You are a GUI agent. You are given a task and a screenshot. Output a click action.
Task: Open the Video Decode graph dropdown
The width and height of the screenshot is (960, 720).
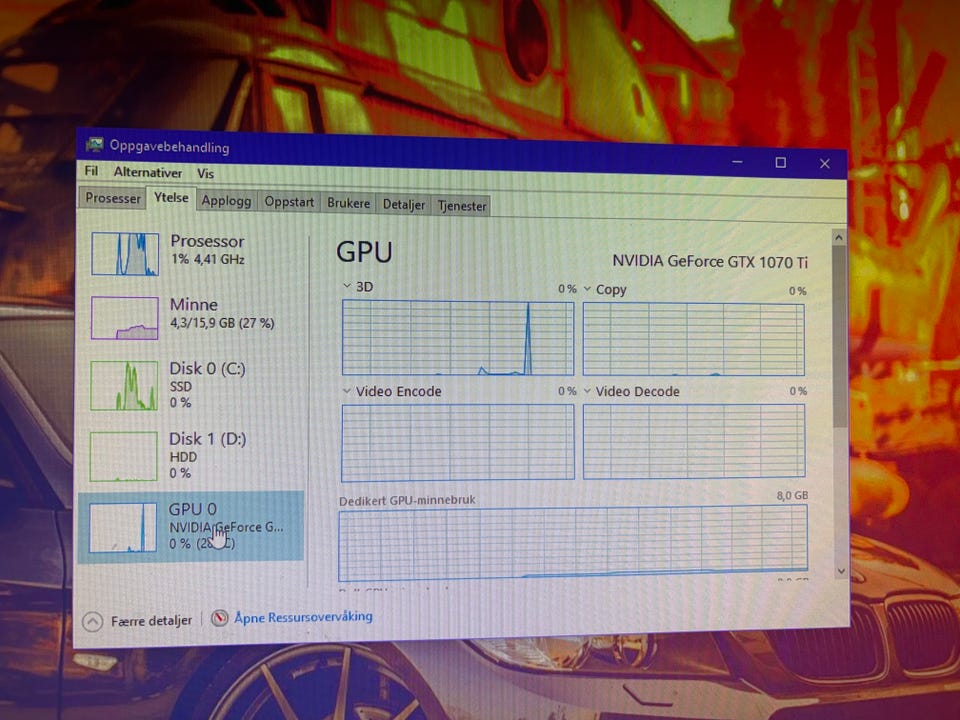point(587,391)
